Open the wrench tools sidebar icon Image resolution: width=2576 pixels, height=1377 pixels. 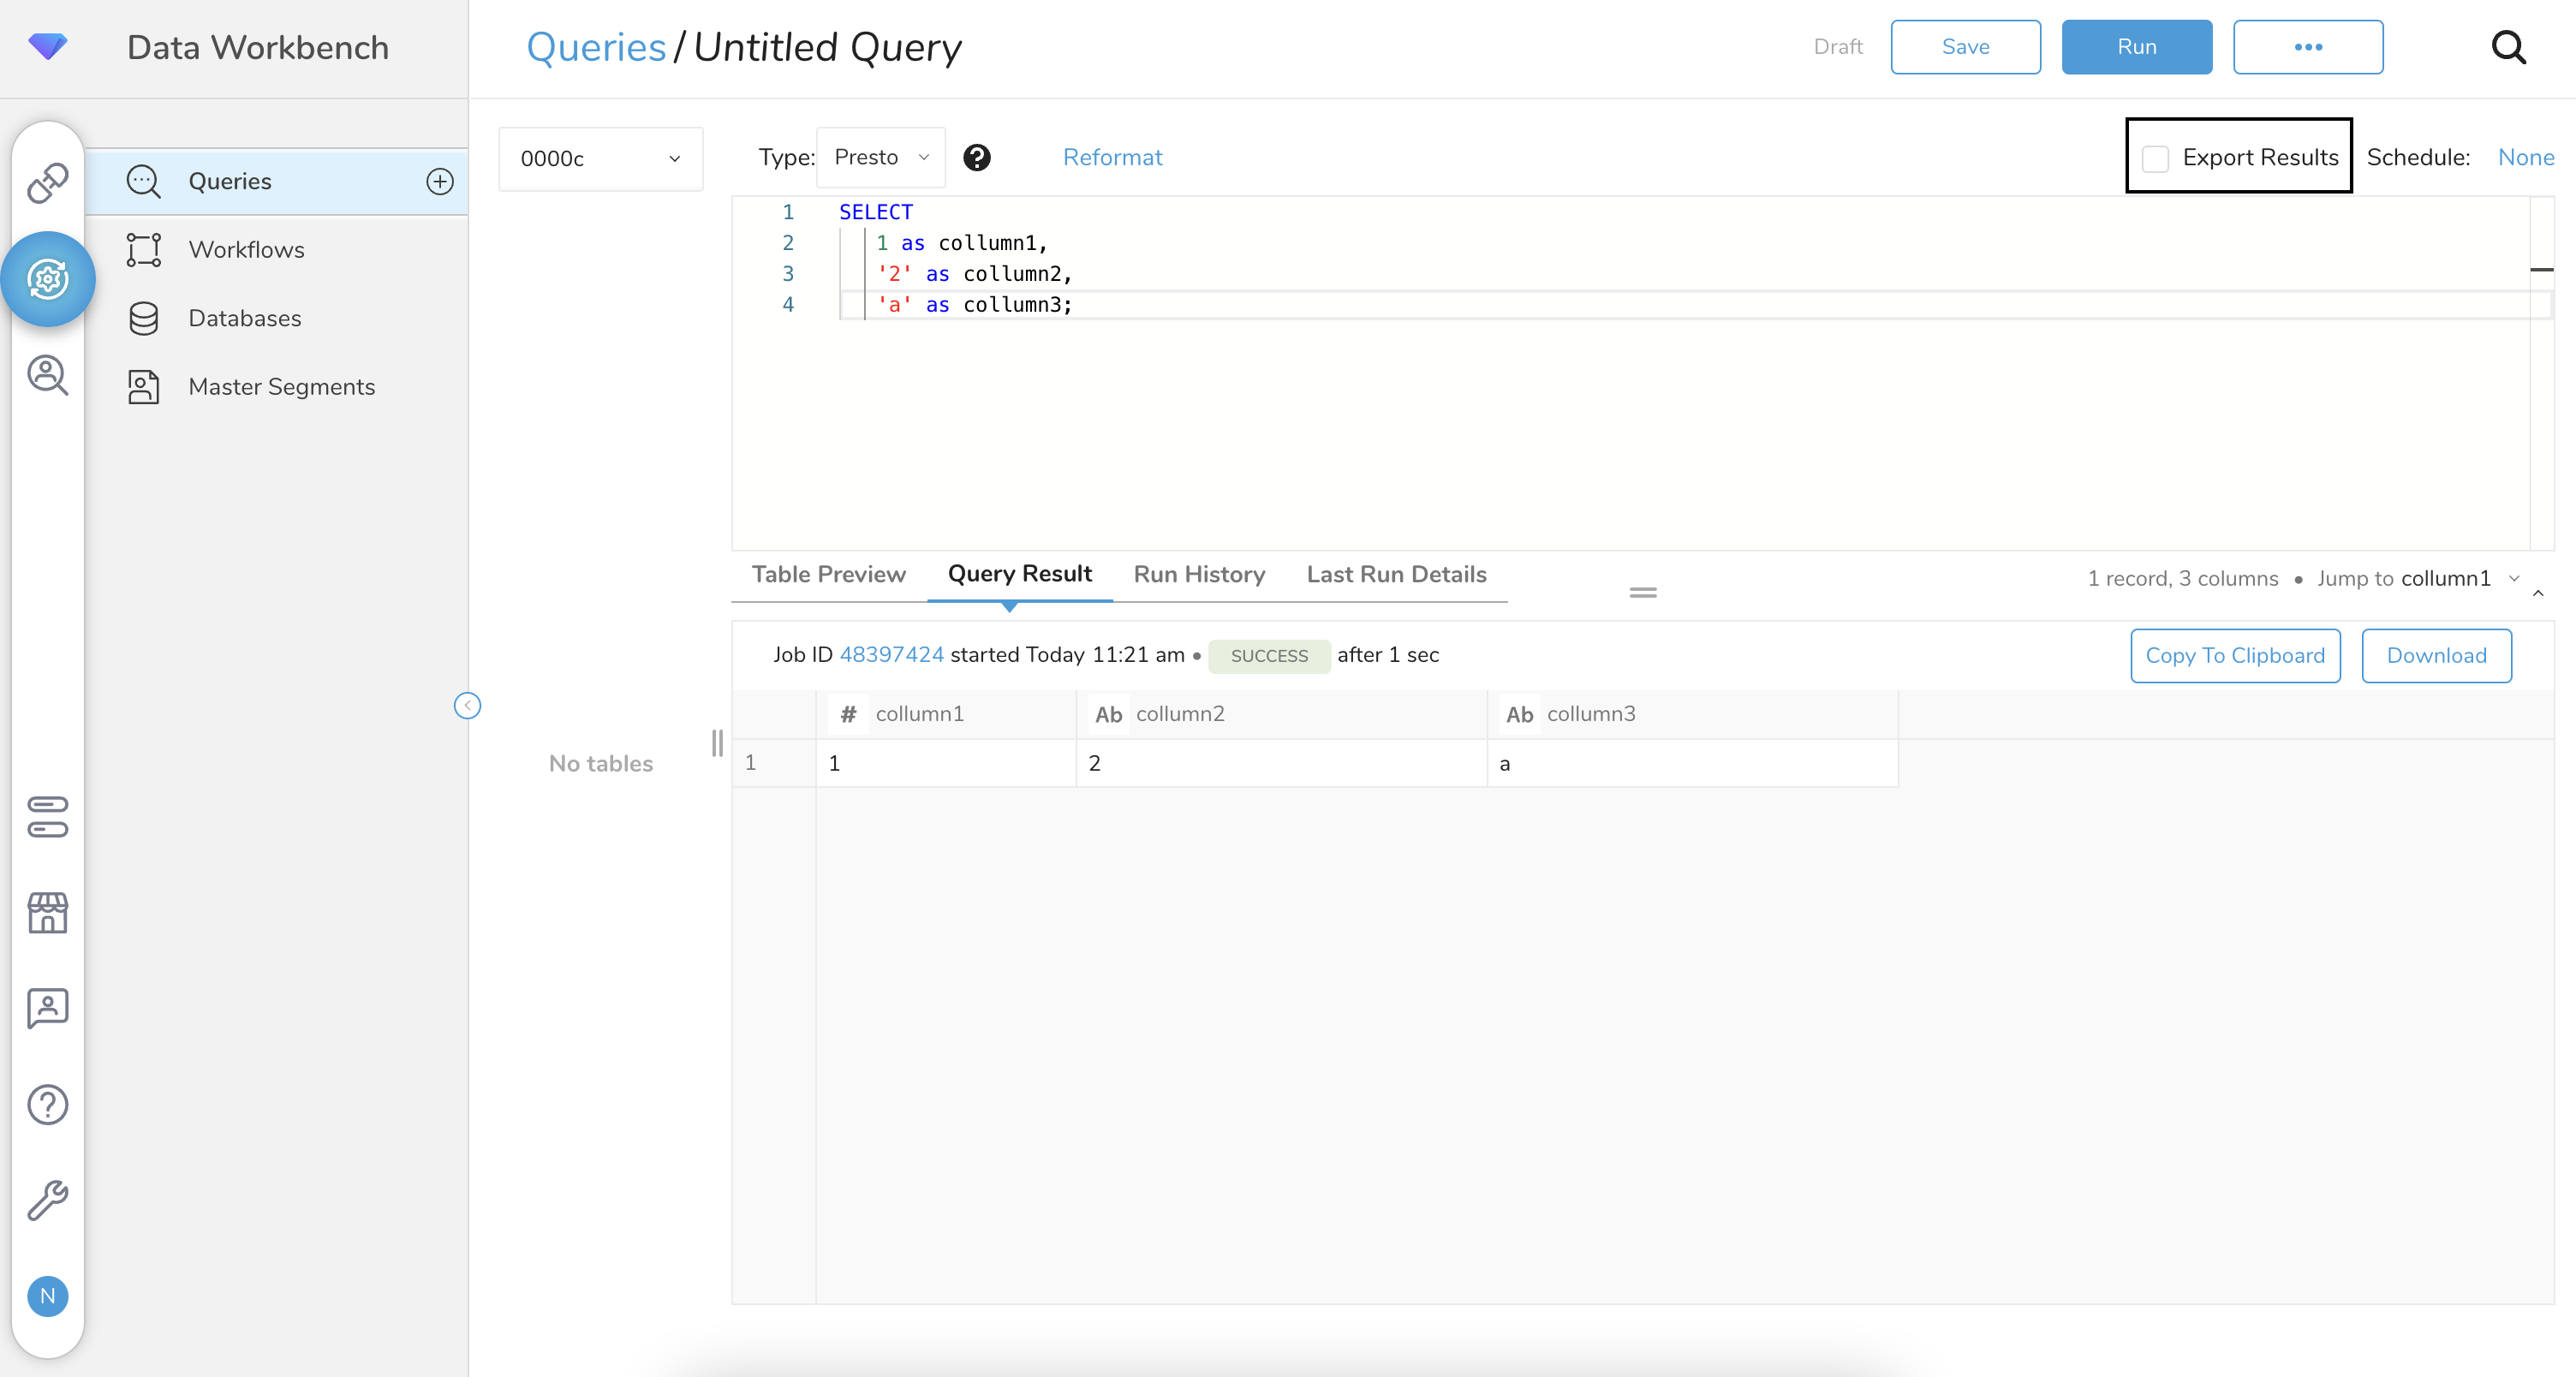click(47, 1200)
